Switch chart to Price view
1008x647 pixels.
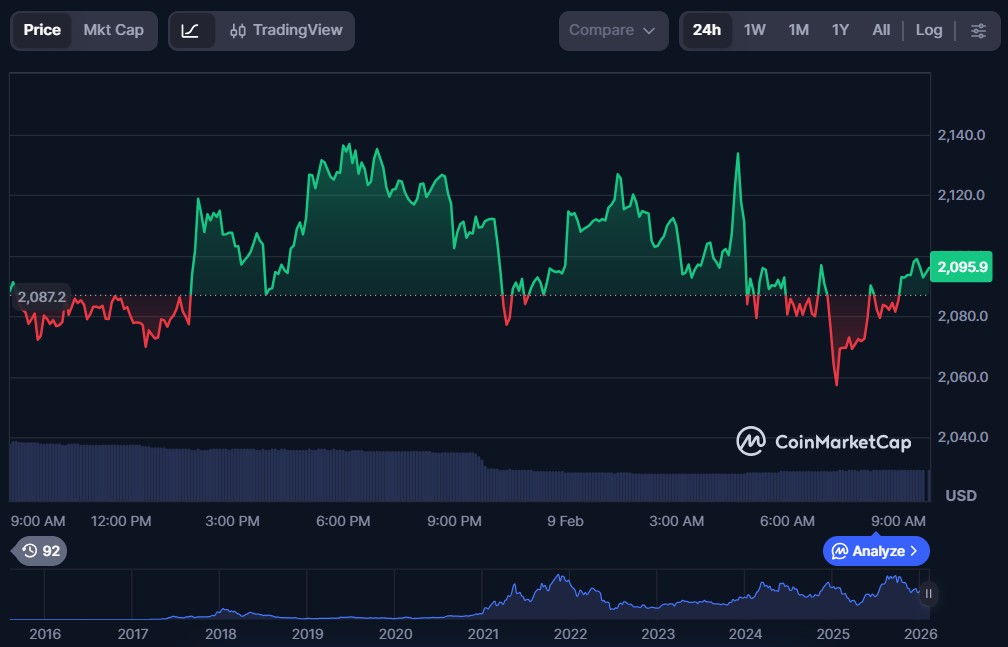(42, 30)
